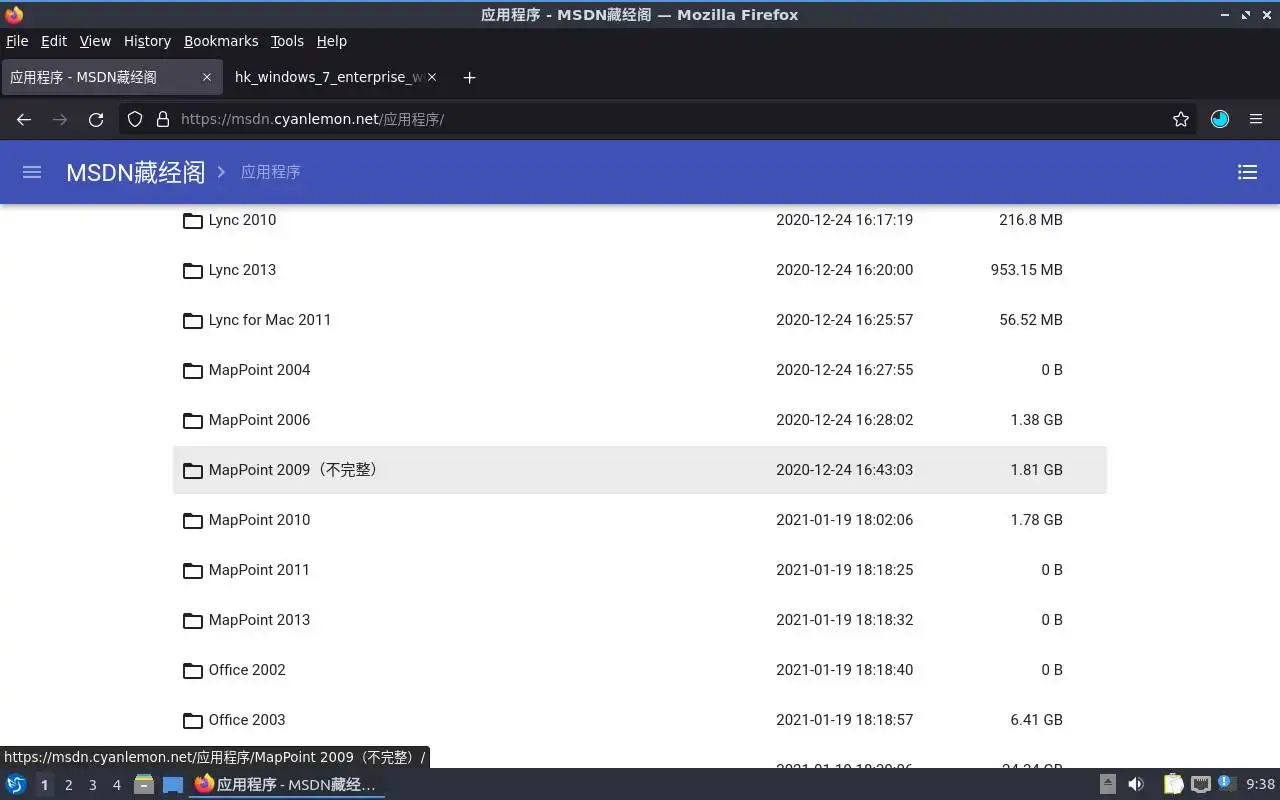The image size is (1280, 800).
Task: Close the 应用程序 - MSDN藏经阁 tab
Action: [x=207, y=77]
